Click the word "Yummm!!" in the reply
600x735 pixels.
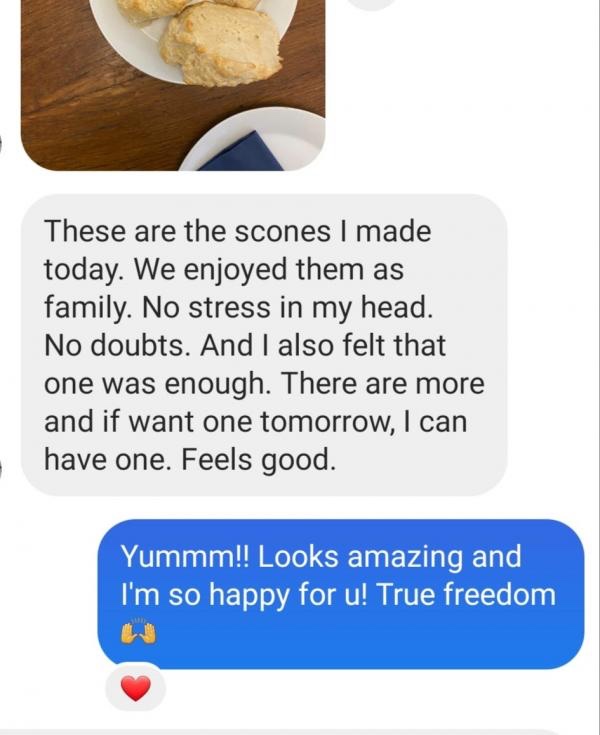tap(186, 556)
